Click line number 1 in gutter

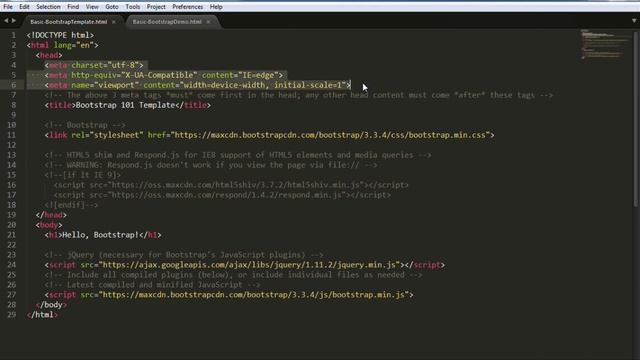(13, 35)
